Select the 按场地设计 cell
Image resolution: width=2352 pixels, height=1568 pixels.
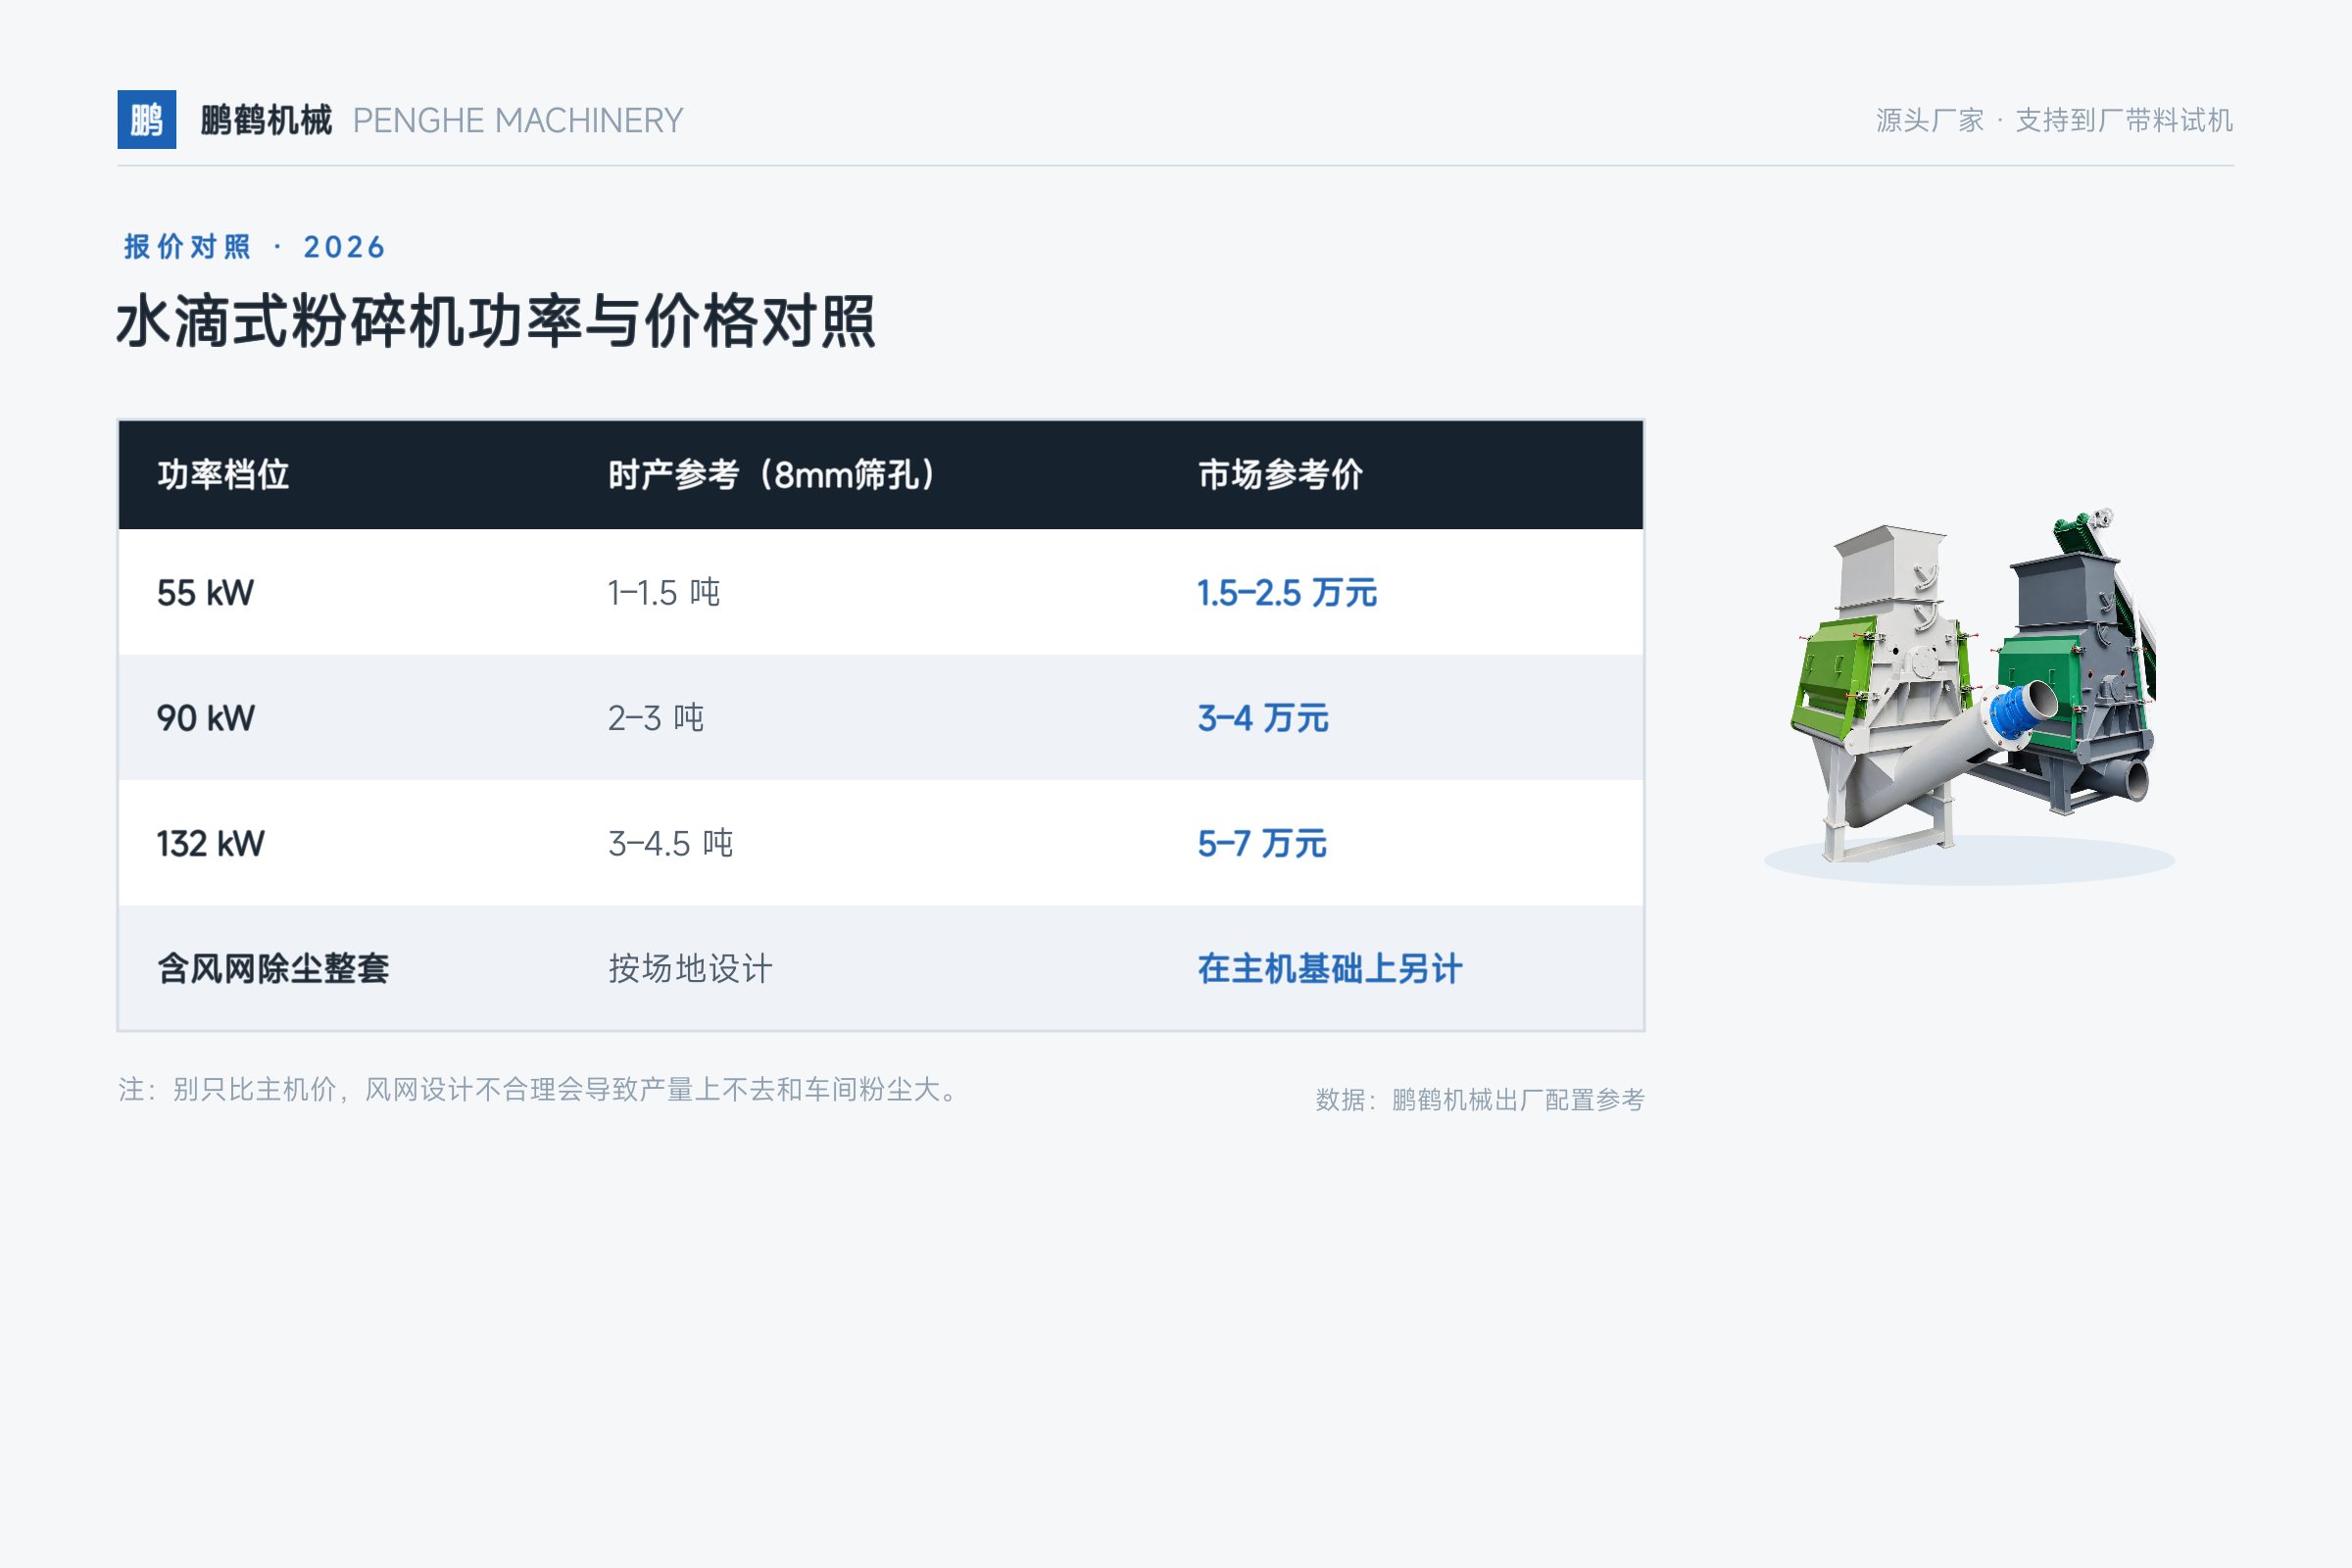click(x=691, y=969)
